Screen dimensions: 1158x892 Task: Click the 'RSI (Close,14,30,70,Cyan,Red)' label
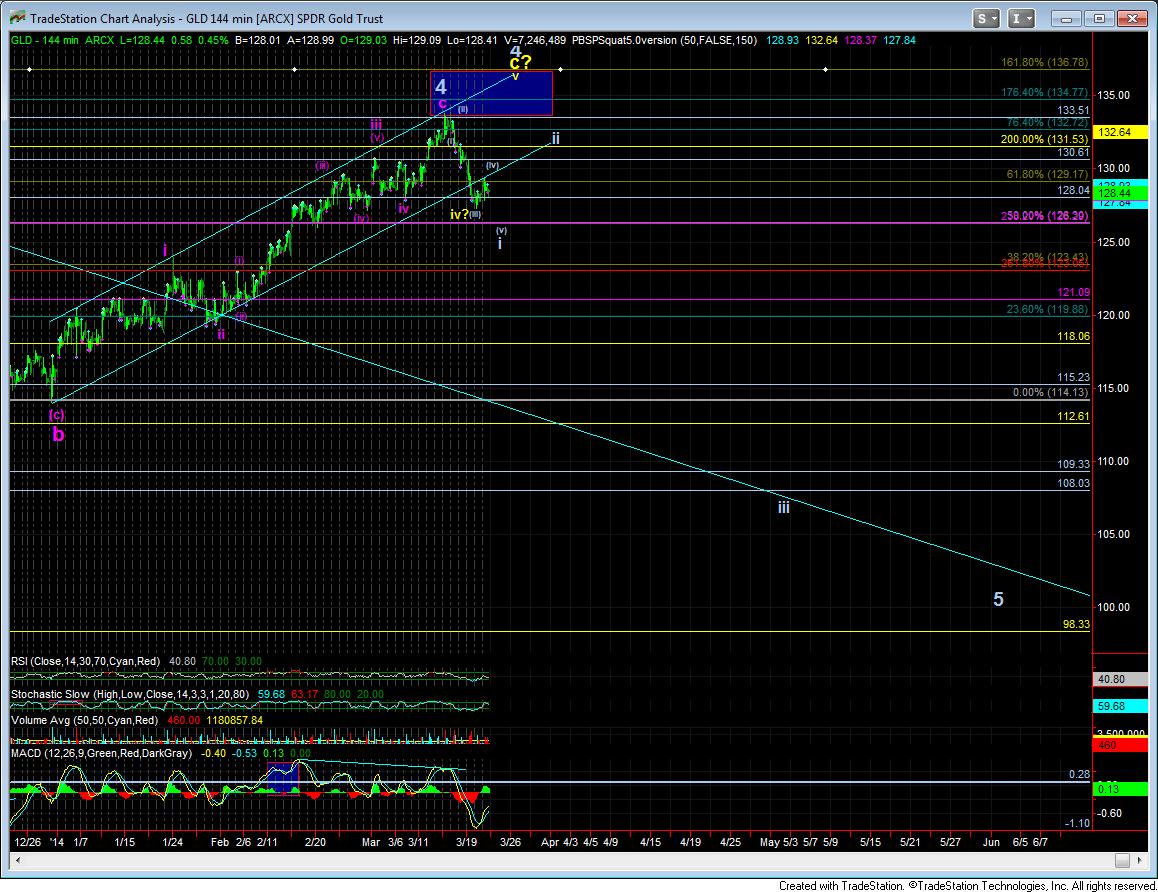coord(85,662)
